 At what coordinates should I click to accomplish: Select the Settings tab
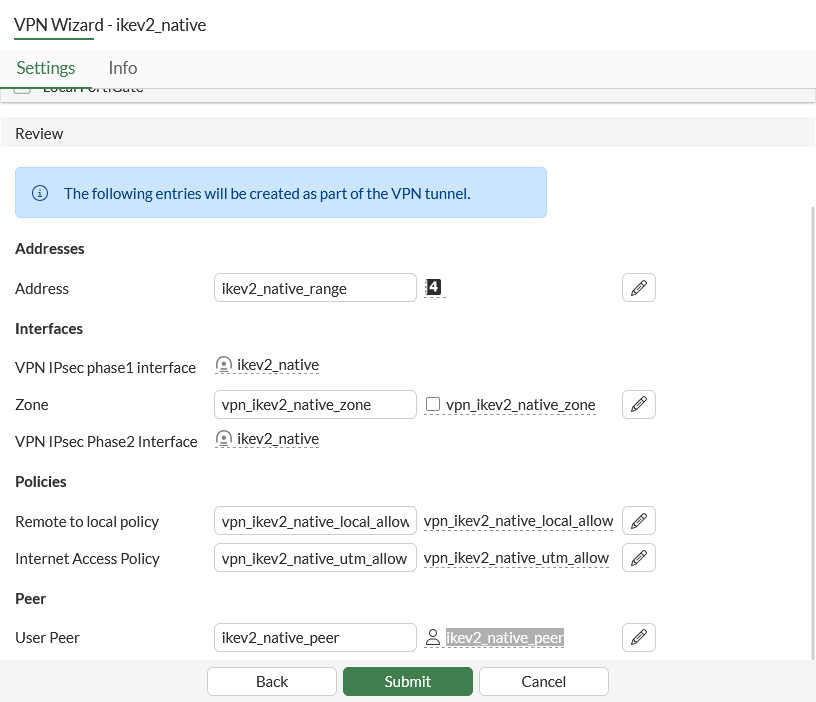pos(46,68)
